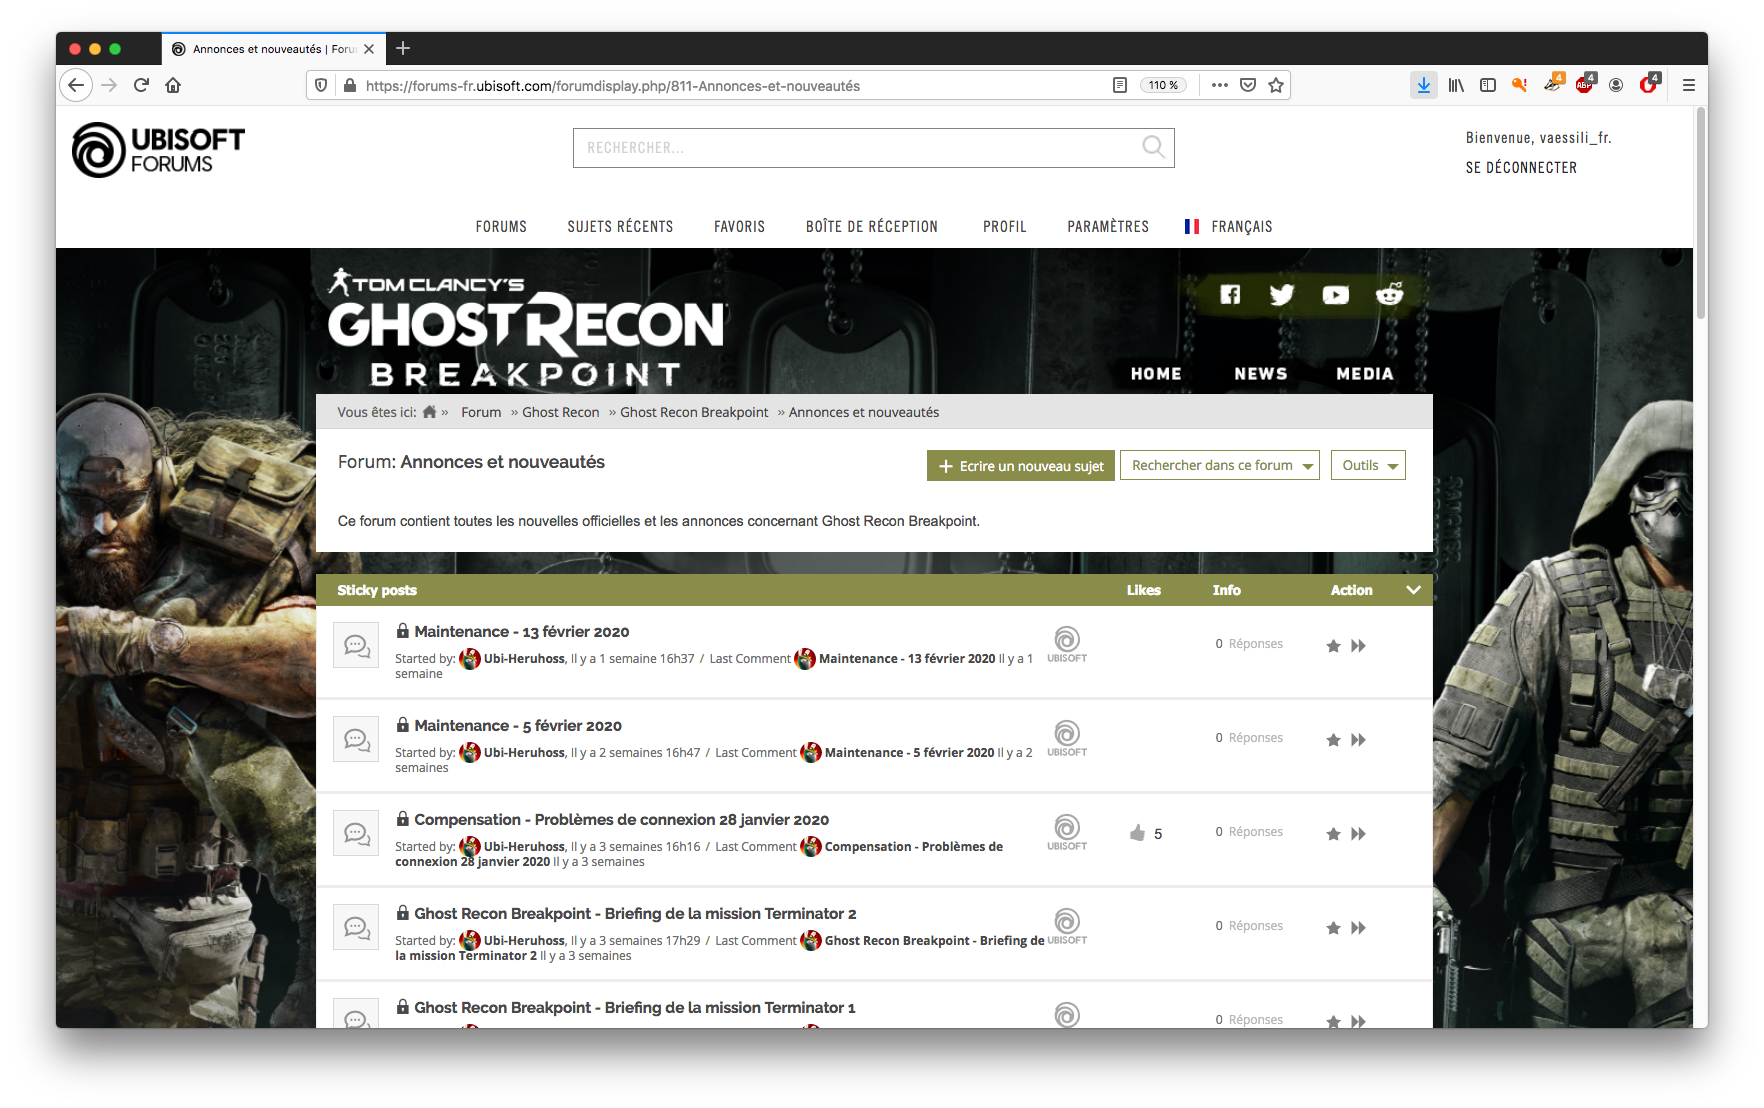Show browser sidebar icon
This screenshot has height=1108, width=1764.
(1488, 85)
